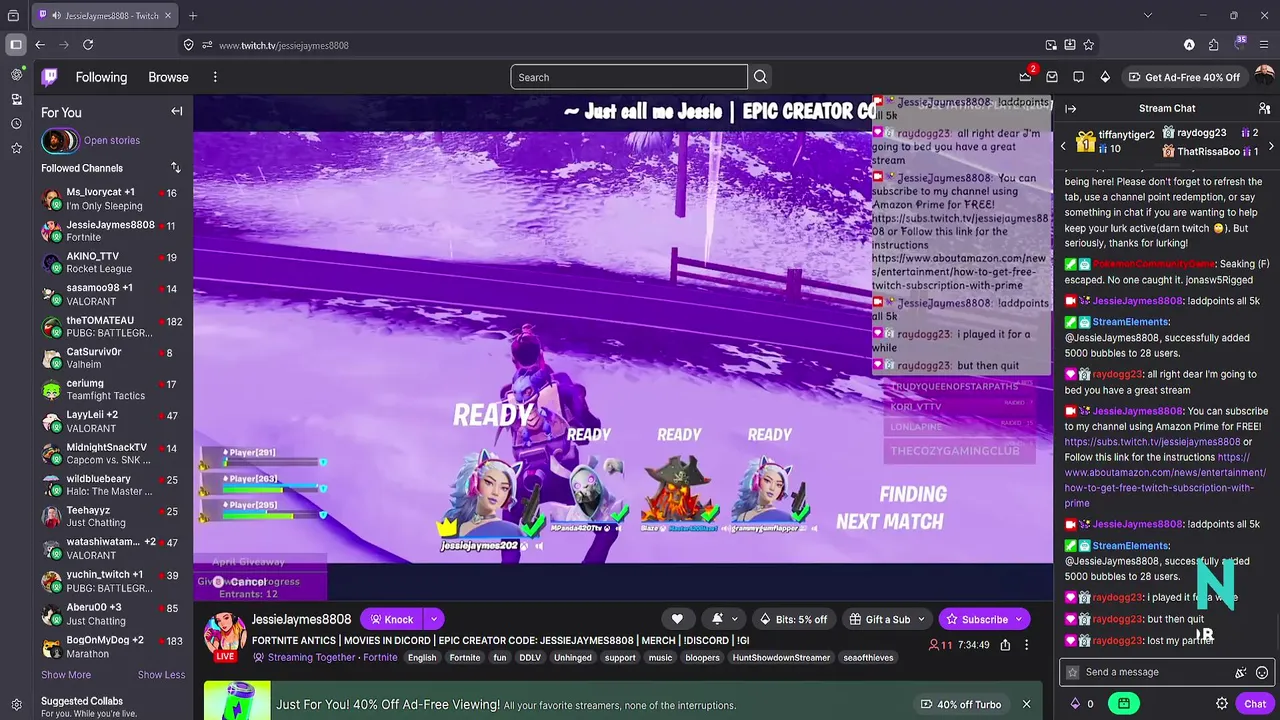Open the chat community users icon

point(1264,108)
